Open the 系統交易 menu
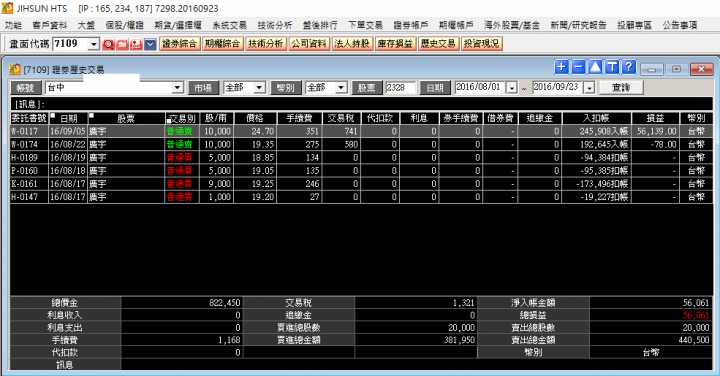 pyautogui.click(x=230, y=25)
